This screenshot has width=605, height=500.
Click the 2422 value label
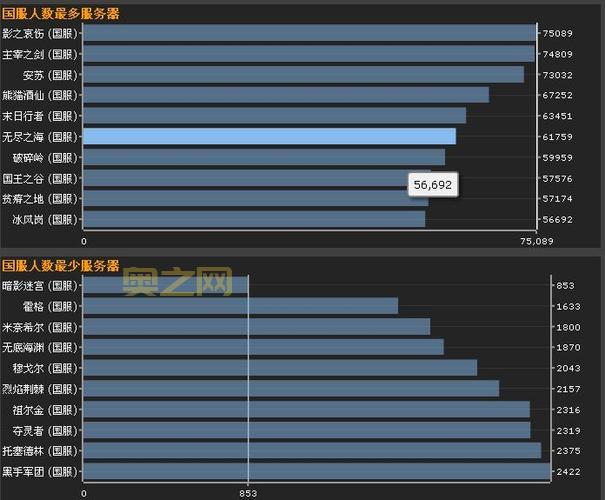(x=568, y=471)
